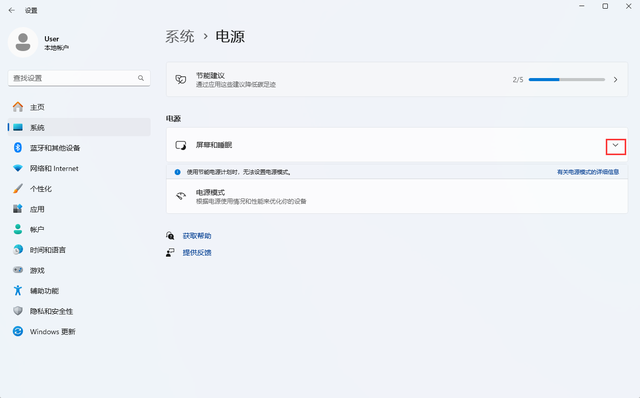
Task: Click the Wi-Fi network icon
Action: 18,168
